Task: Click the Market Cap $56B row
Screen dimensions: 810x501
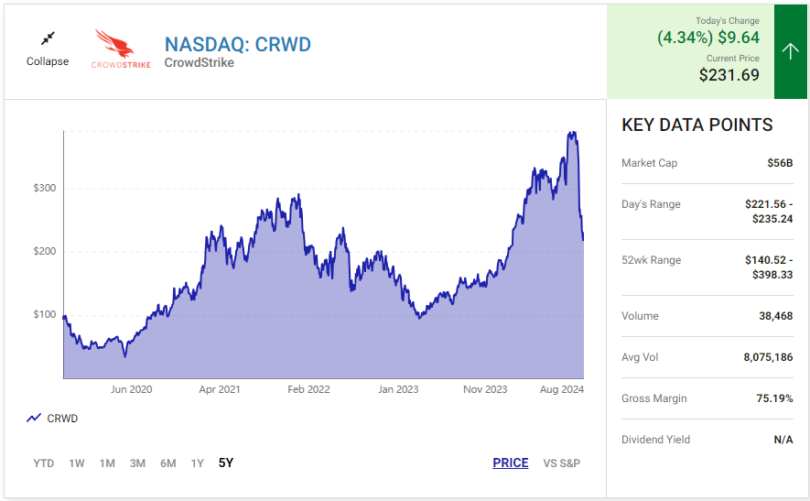Action: [707, 163]
